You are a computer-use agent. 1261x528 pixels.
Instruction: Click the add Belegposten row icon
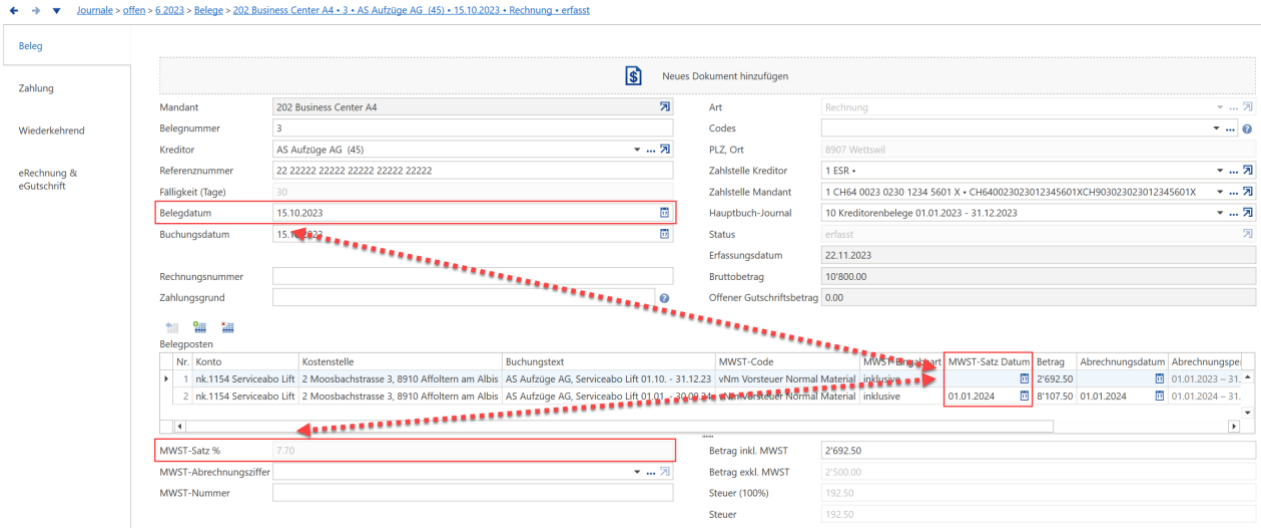(199, 326)
